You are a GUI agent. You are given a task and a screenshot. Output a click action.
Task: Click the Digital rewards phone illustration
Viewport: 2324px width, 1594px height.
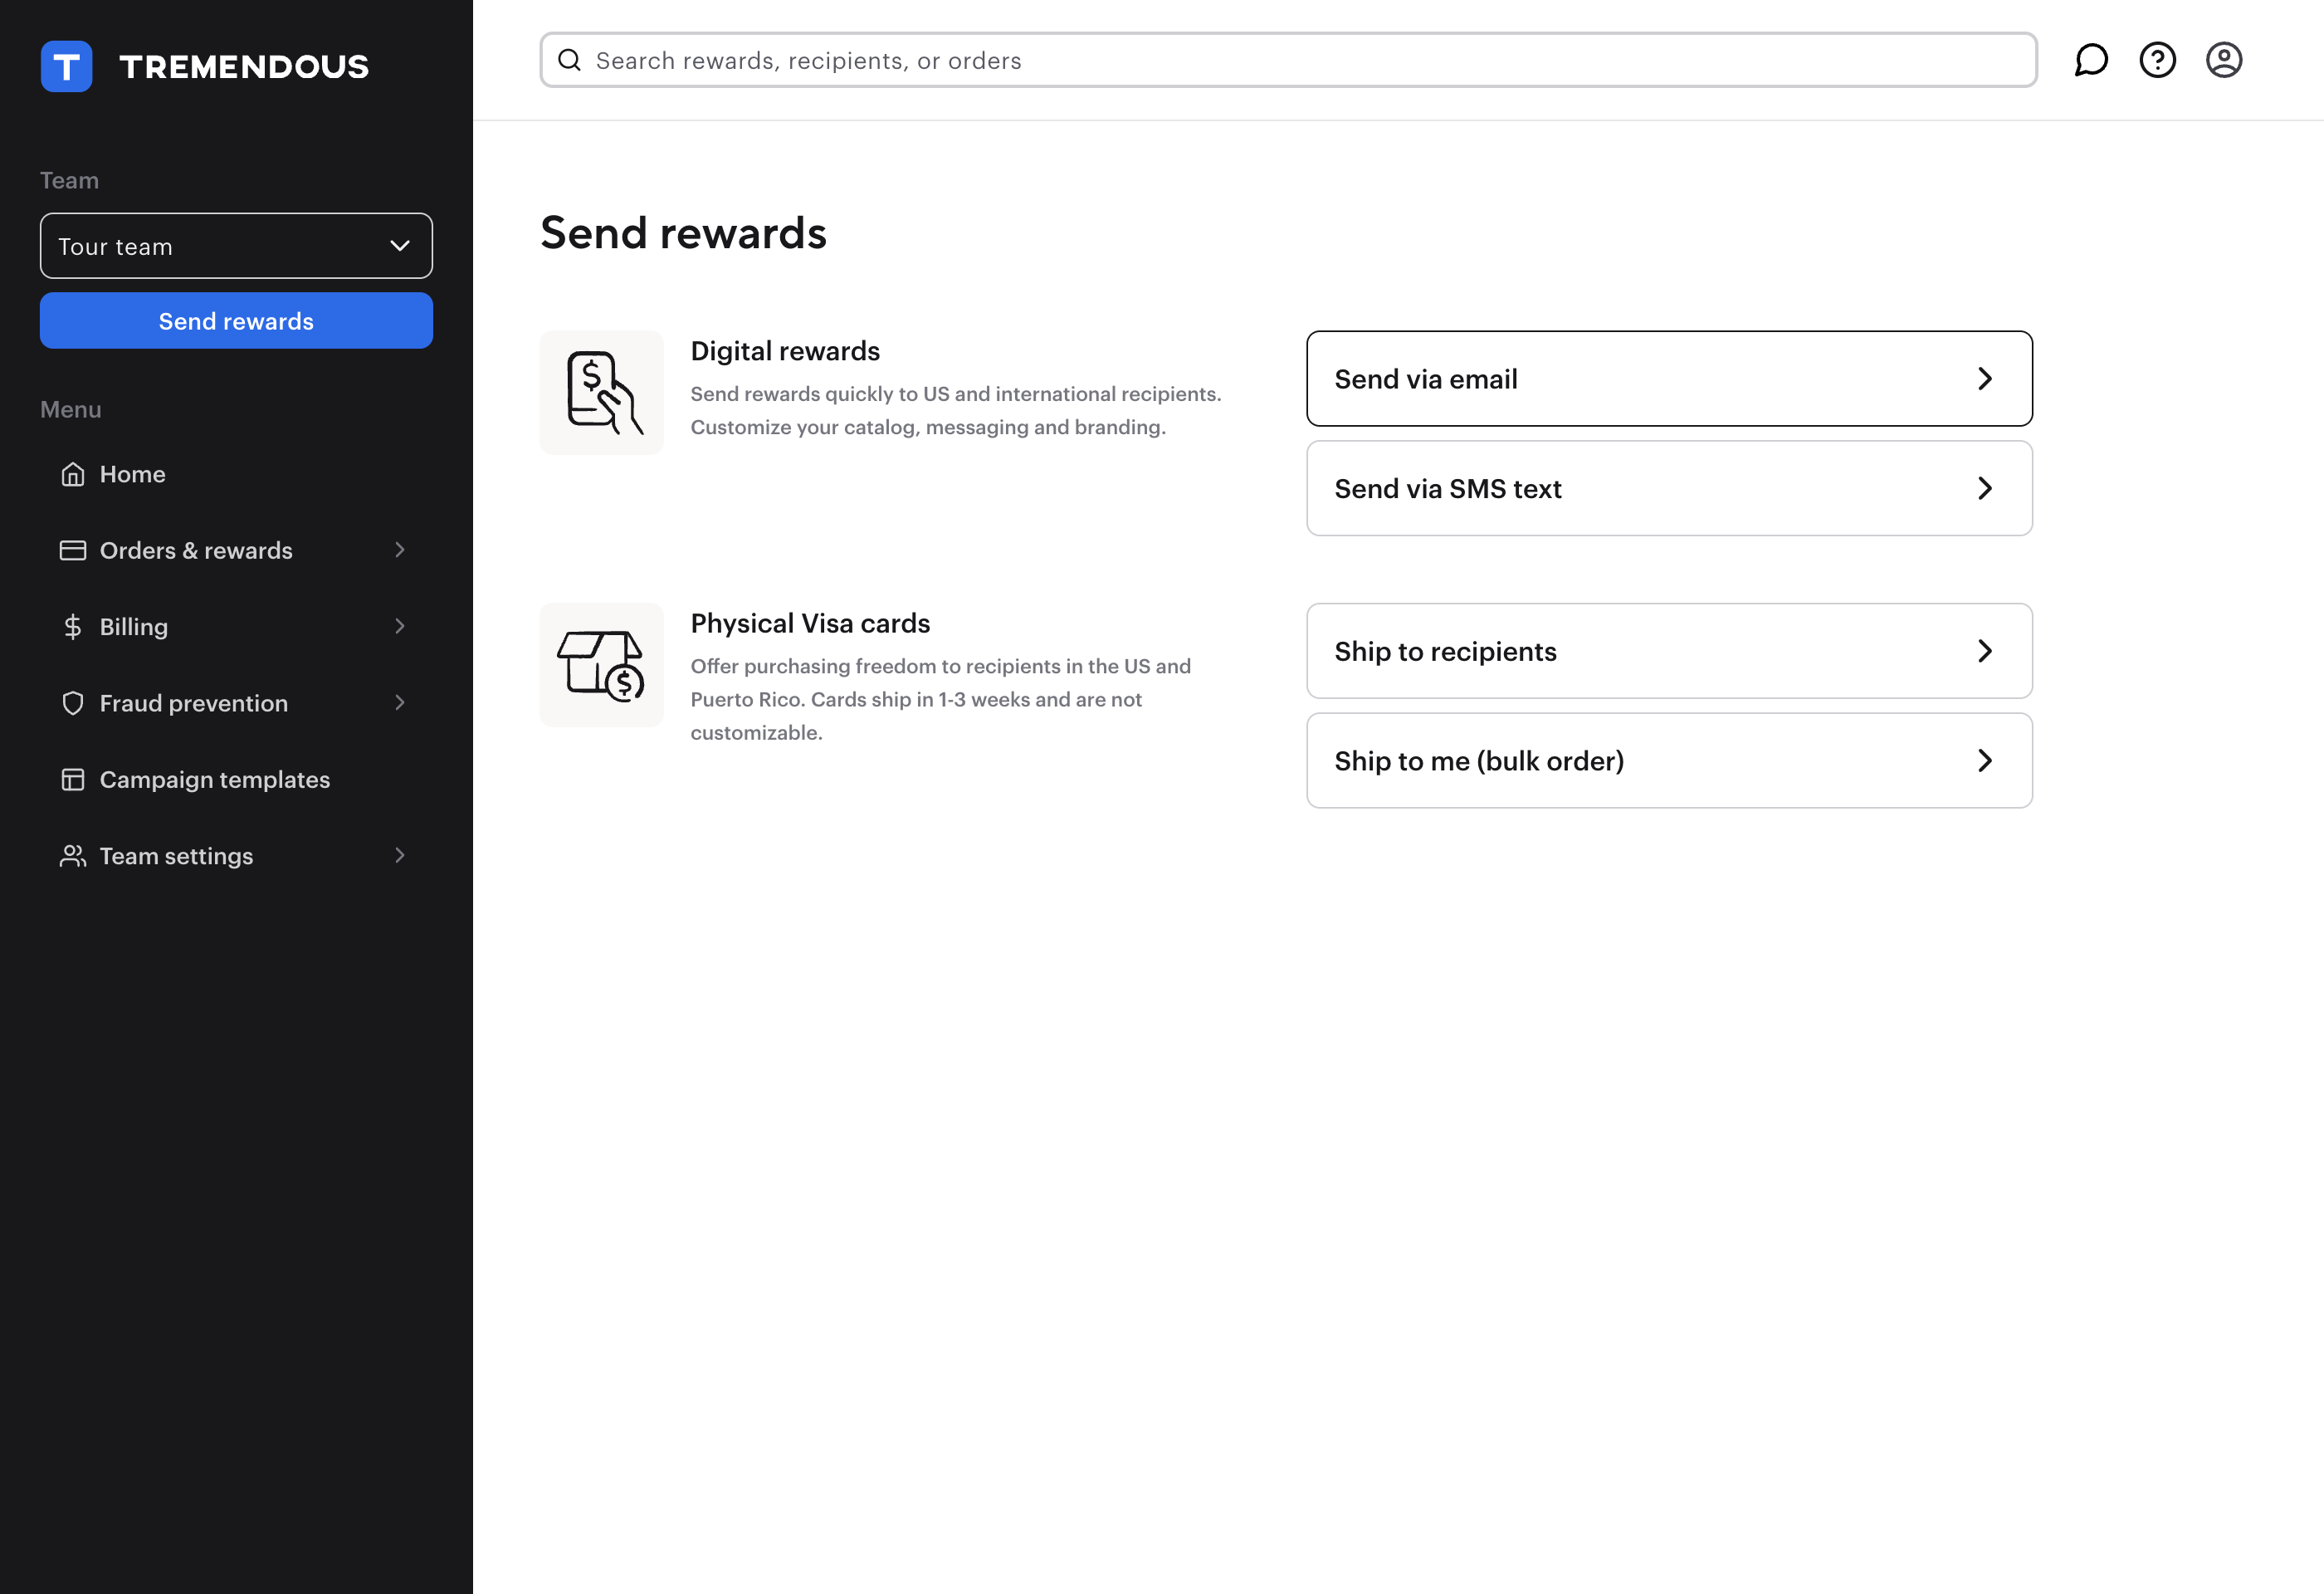602,392
